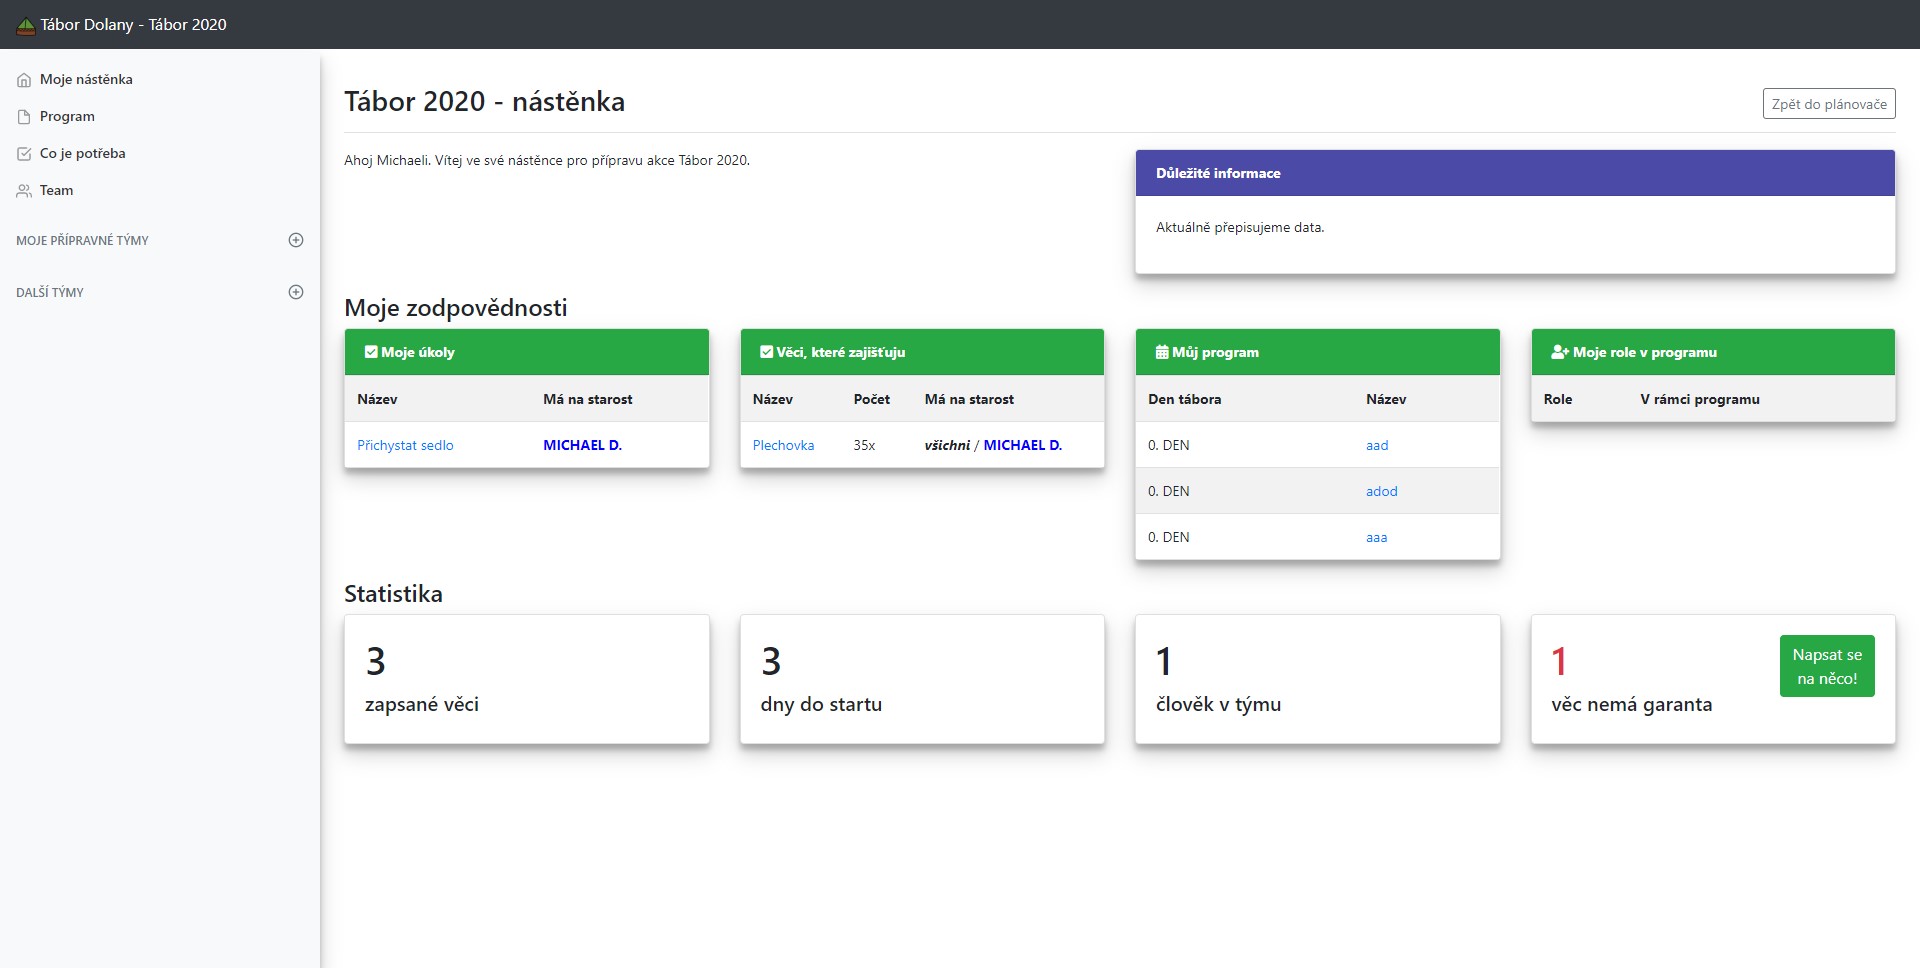Image resolution: width=1920 pixels, height=968 pixels.
Task: Click the checklist icon beside Co je potřeba
Action: click(24, 154)
